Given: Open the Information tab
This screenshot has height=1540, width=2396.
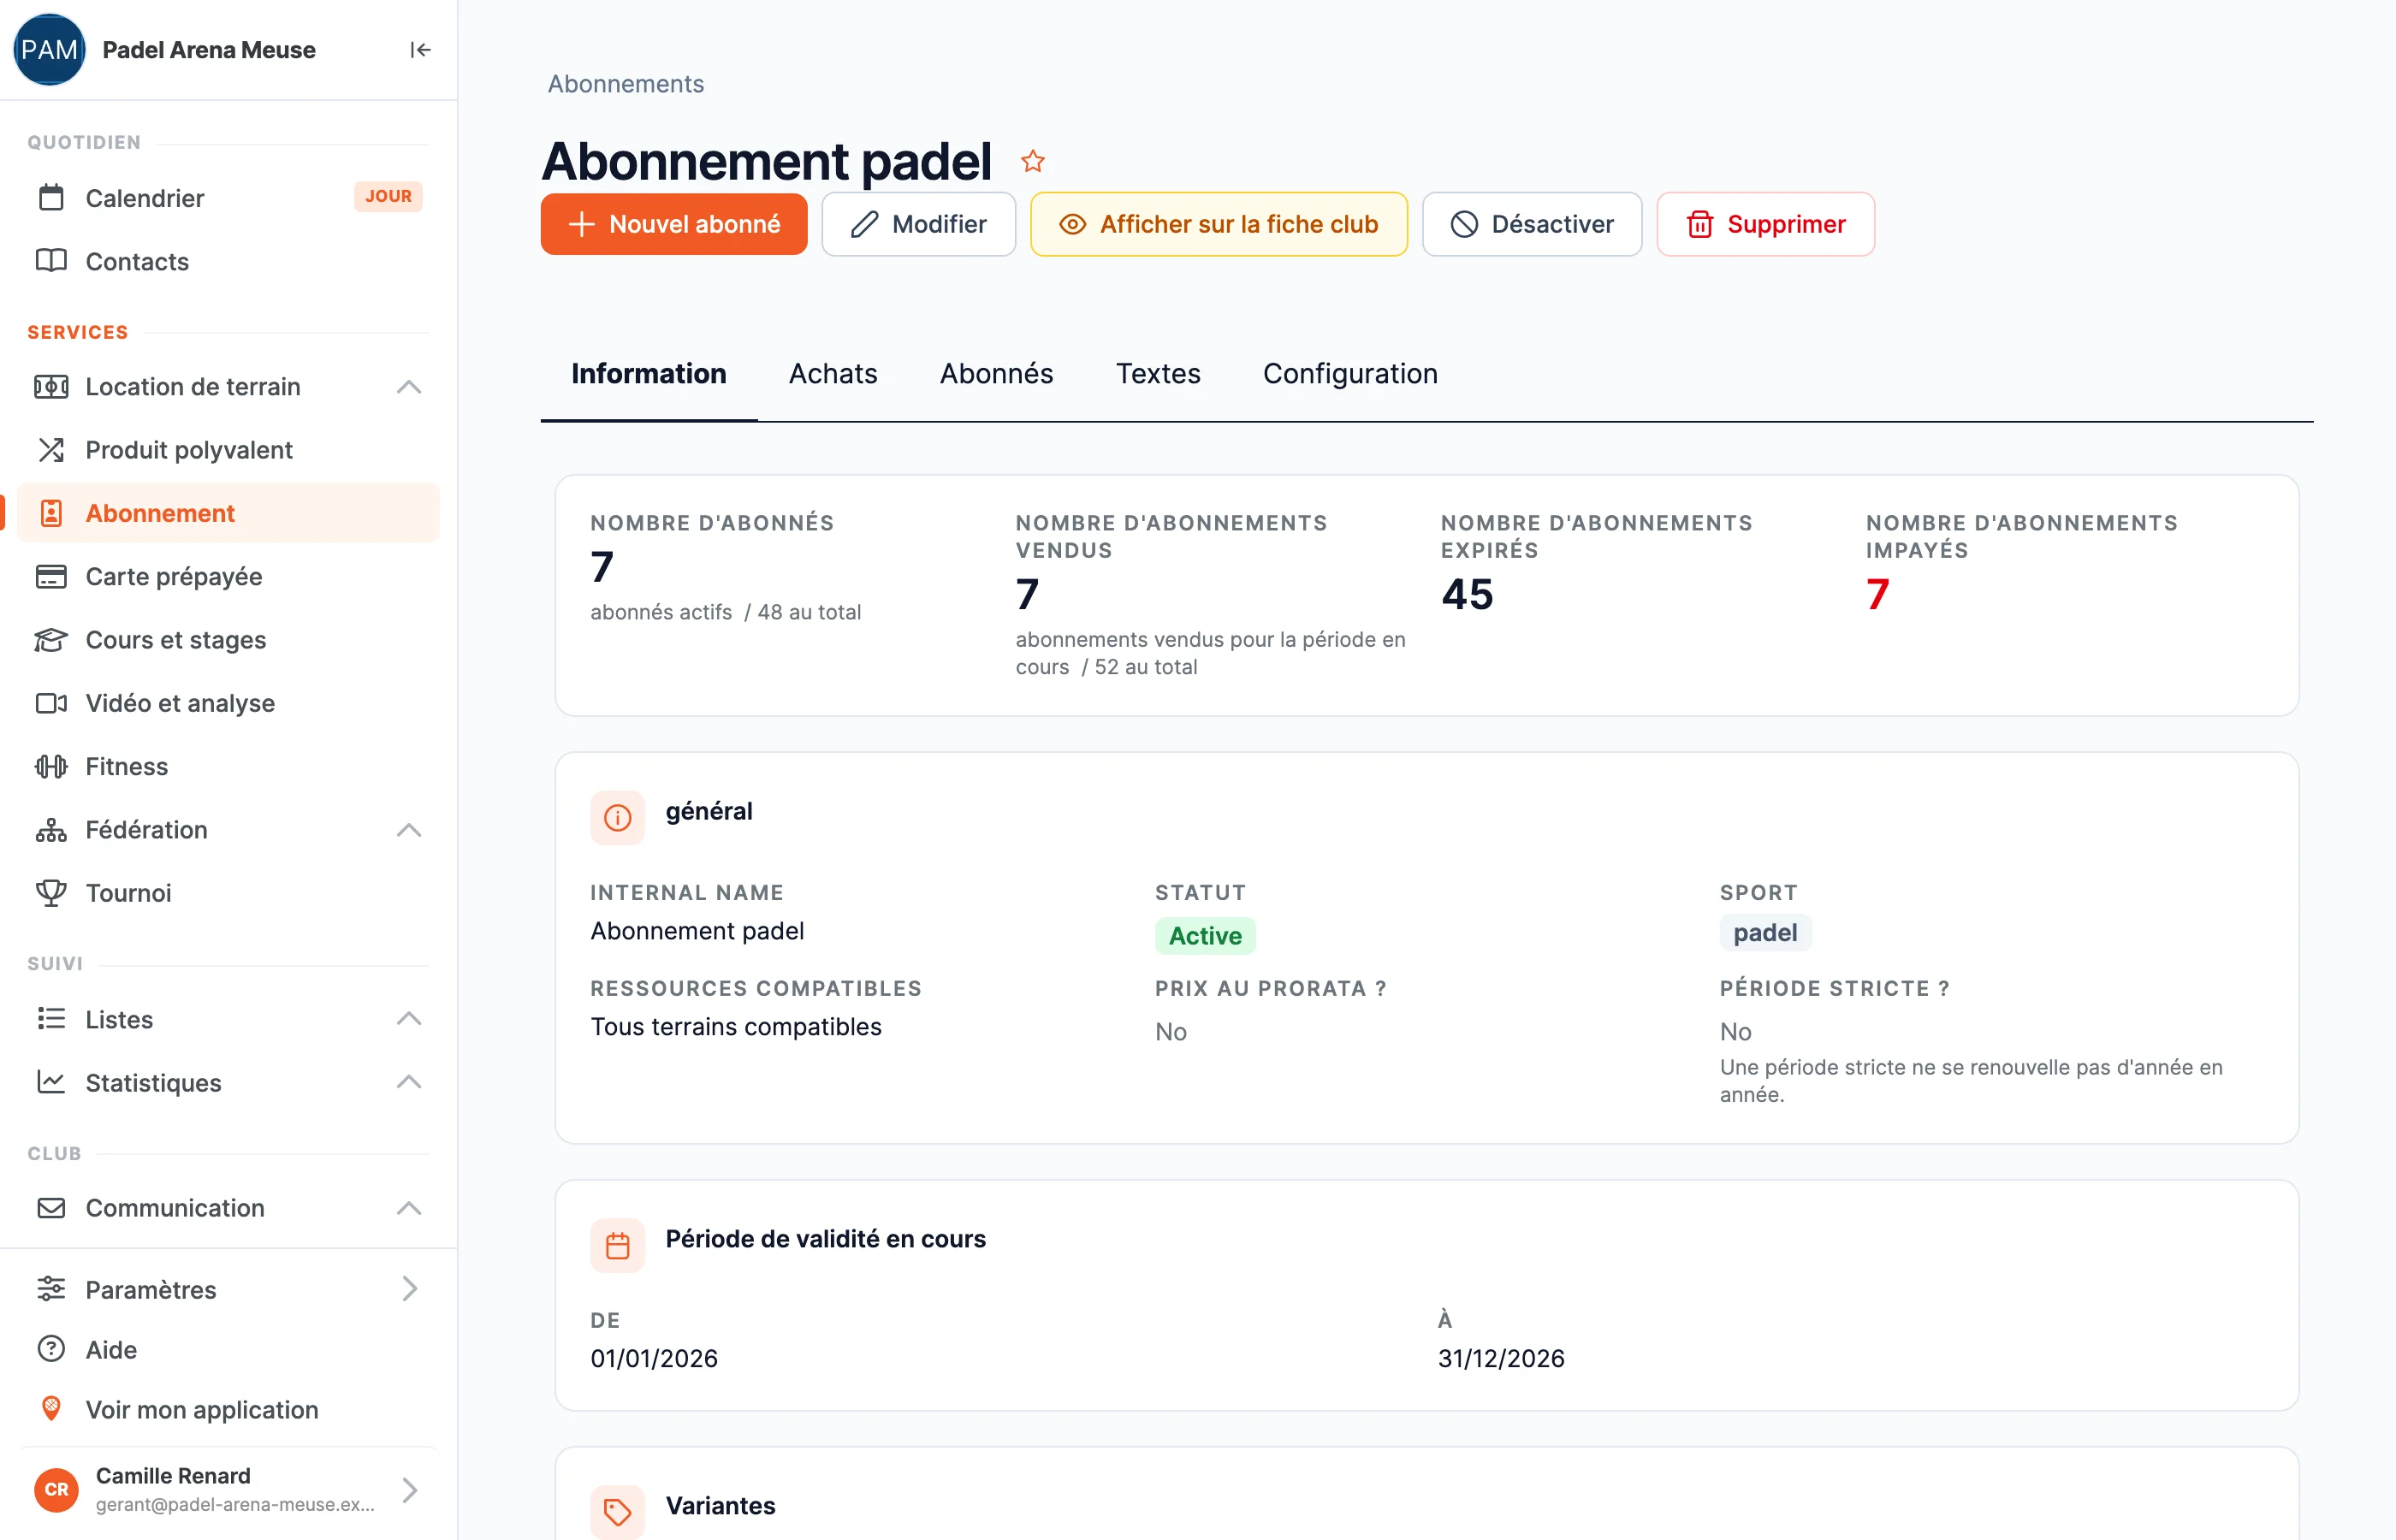Looking at the screenshot, I should tap(649, 374).
